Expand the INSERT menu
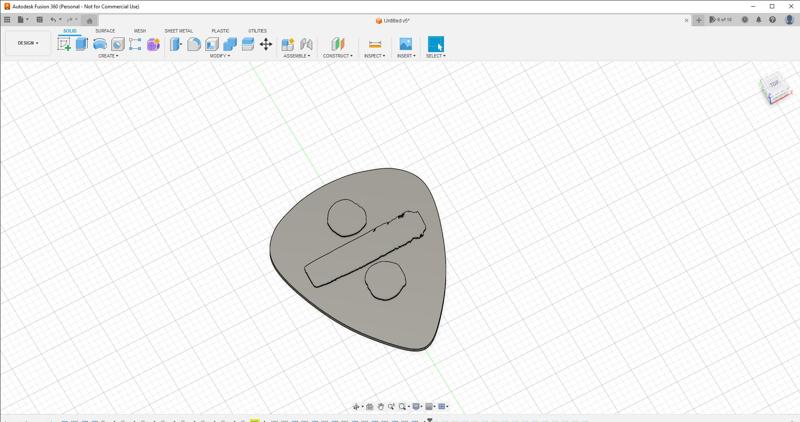Screen dimensions: 800x422 tap(406, 56)
